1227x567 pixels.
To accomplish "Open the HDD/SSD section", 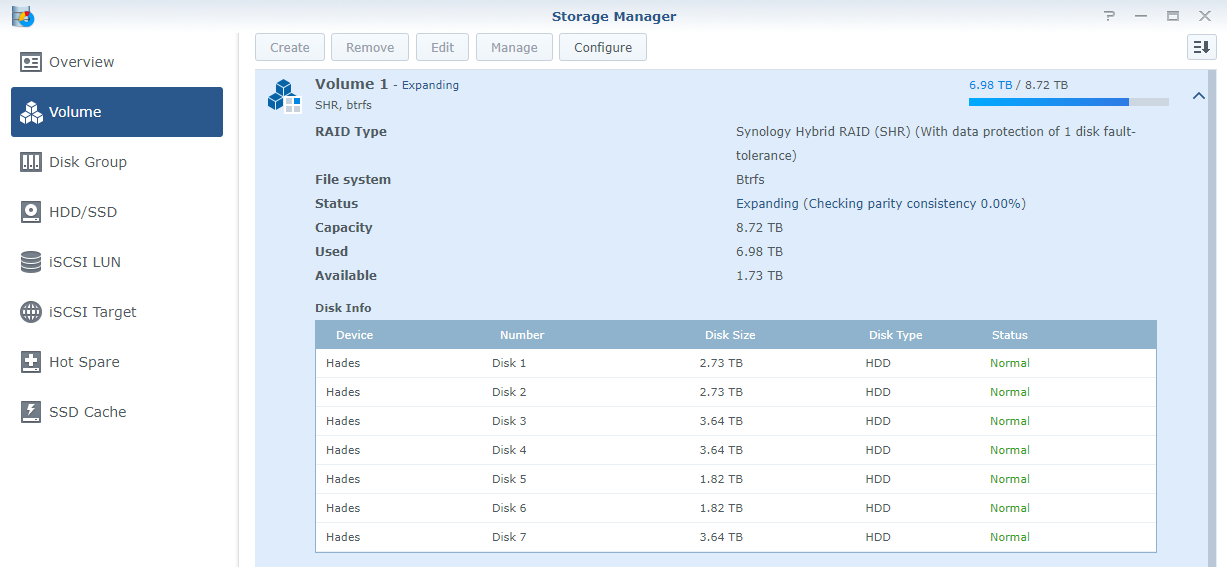I will pos(117,212).
